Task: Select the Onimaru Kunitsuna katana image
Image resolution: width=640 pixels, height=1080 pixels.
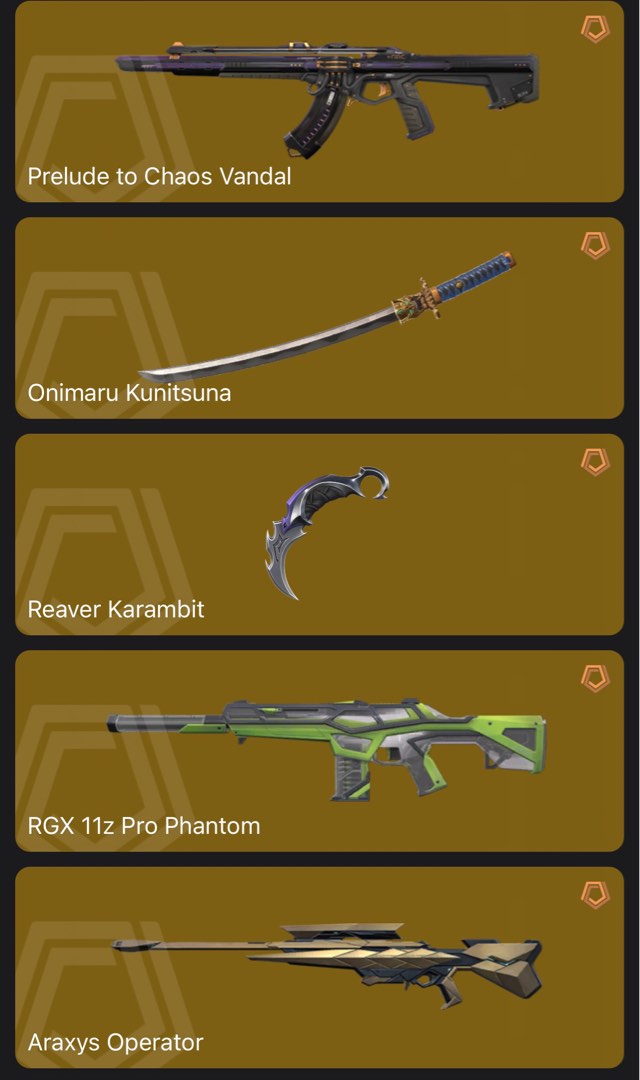Action: (328, 317)
